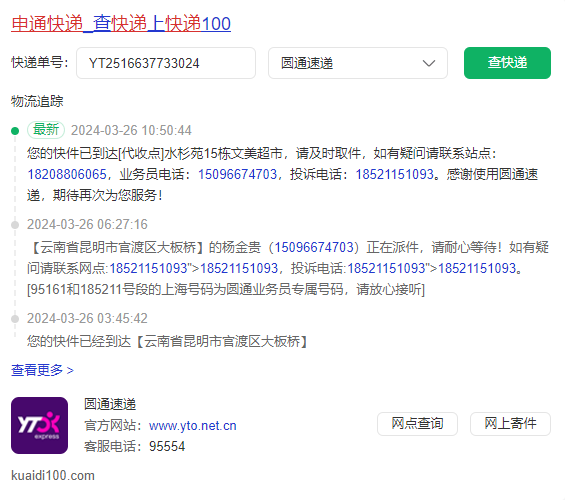Click the gray 06:27:16 timeline dot
Screen dimensions: 565x500
pos(15,225)
